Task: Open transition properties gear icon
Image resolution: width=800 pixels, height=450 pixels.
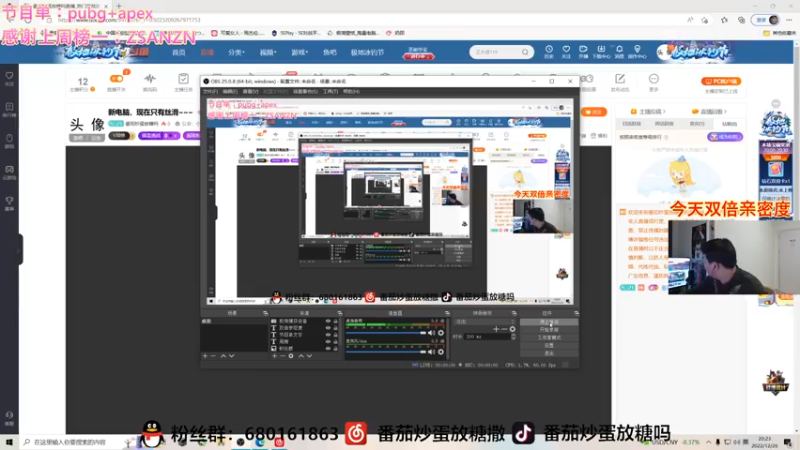Action: click(x=512, y=329)
